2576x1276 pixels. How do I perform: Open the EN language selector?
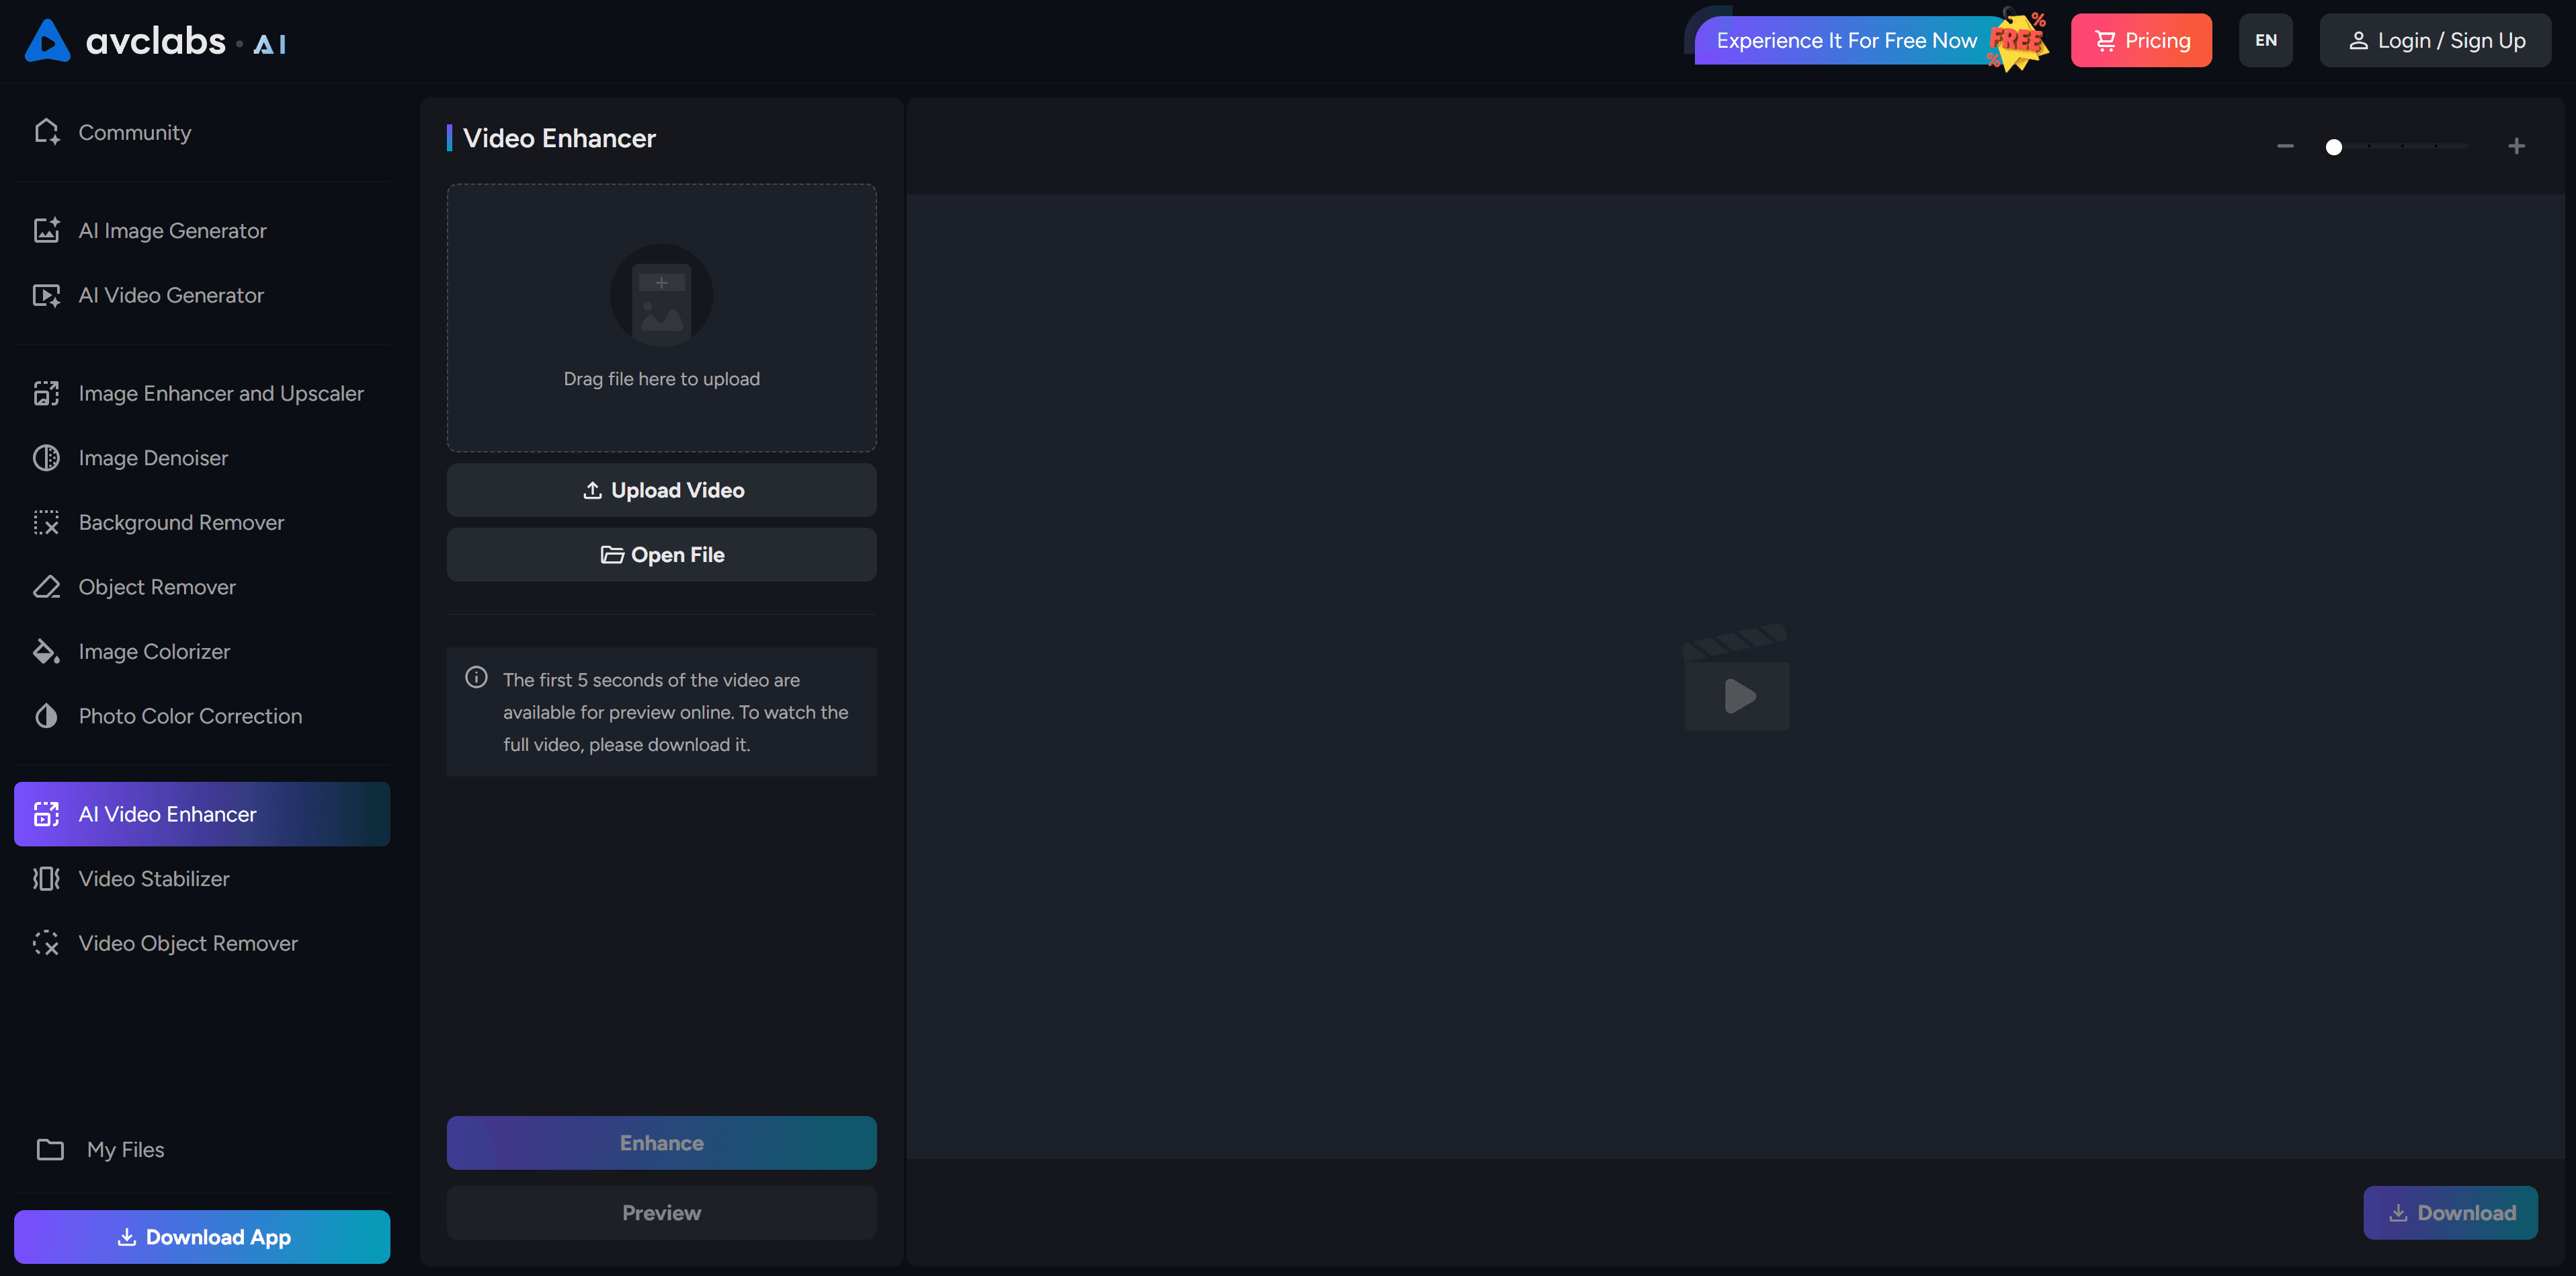(x=2266, y=41)
